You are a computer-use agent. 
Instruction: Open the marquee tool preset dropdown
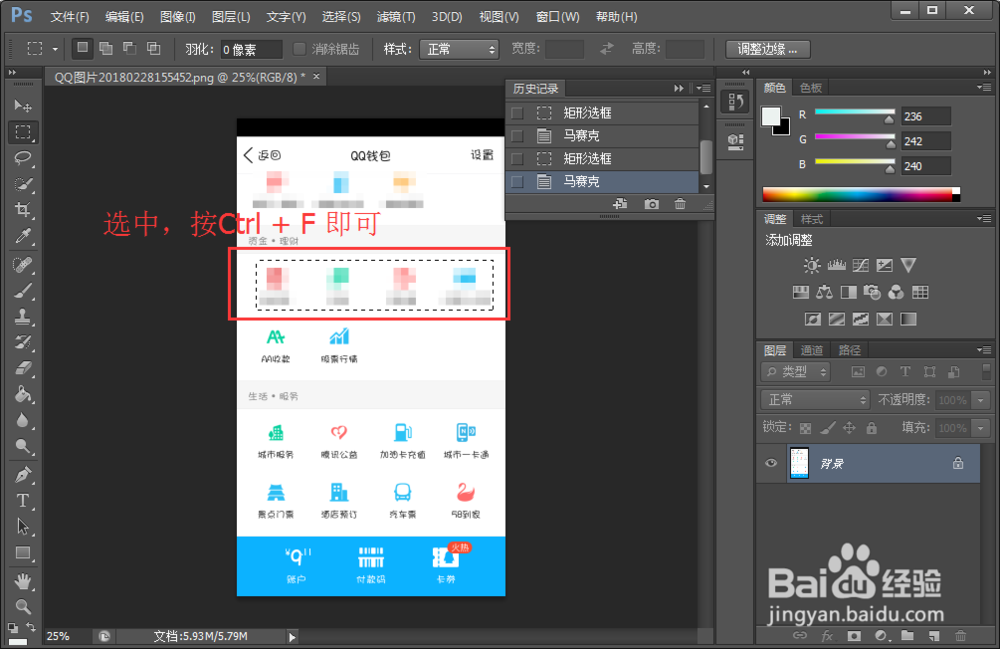[55, 48]
